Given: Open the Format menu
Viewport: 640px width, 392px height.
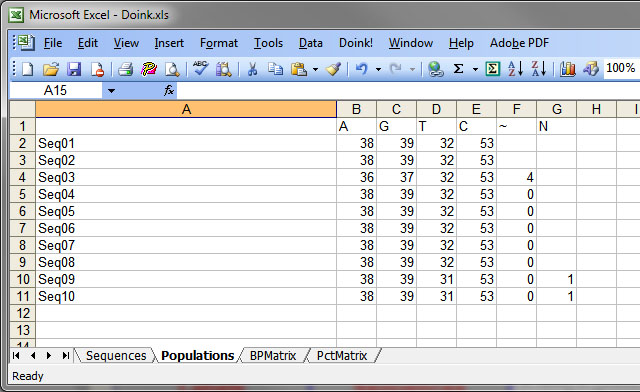Looking at the screenshot, I should pos(219,43).
